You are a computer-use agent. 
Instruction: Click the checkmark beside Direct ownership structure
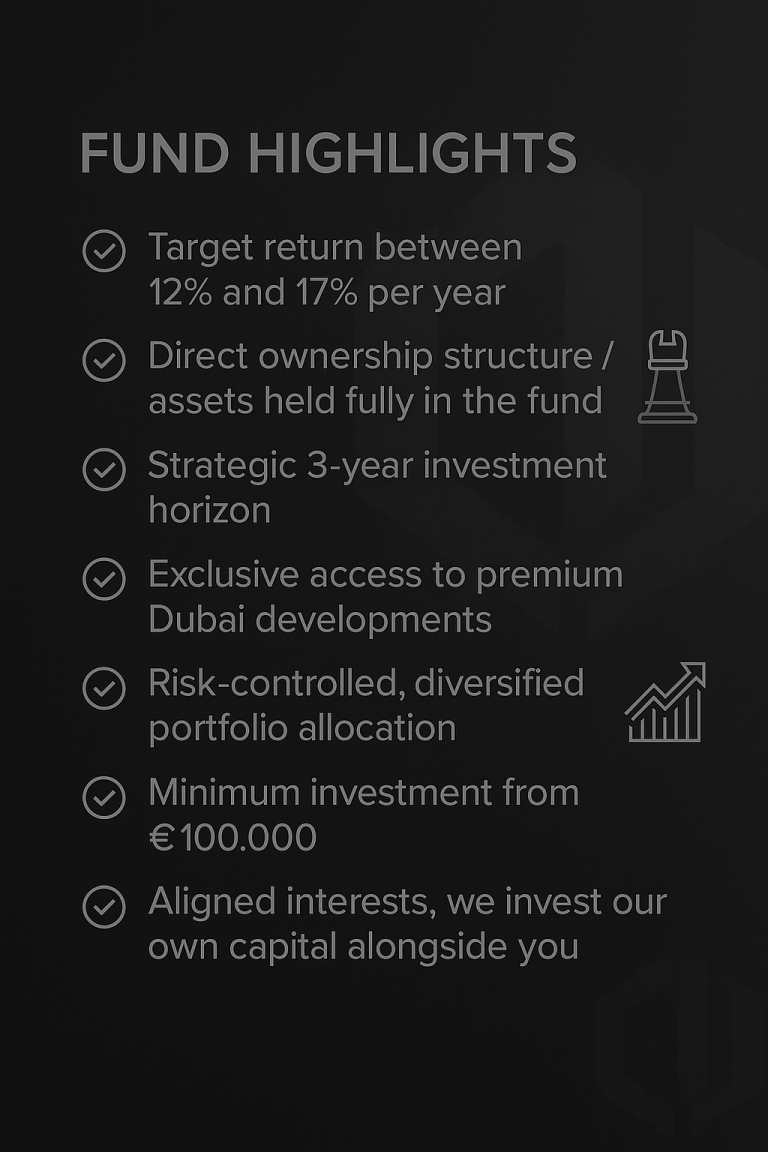(104, 360)
